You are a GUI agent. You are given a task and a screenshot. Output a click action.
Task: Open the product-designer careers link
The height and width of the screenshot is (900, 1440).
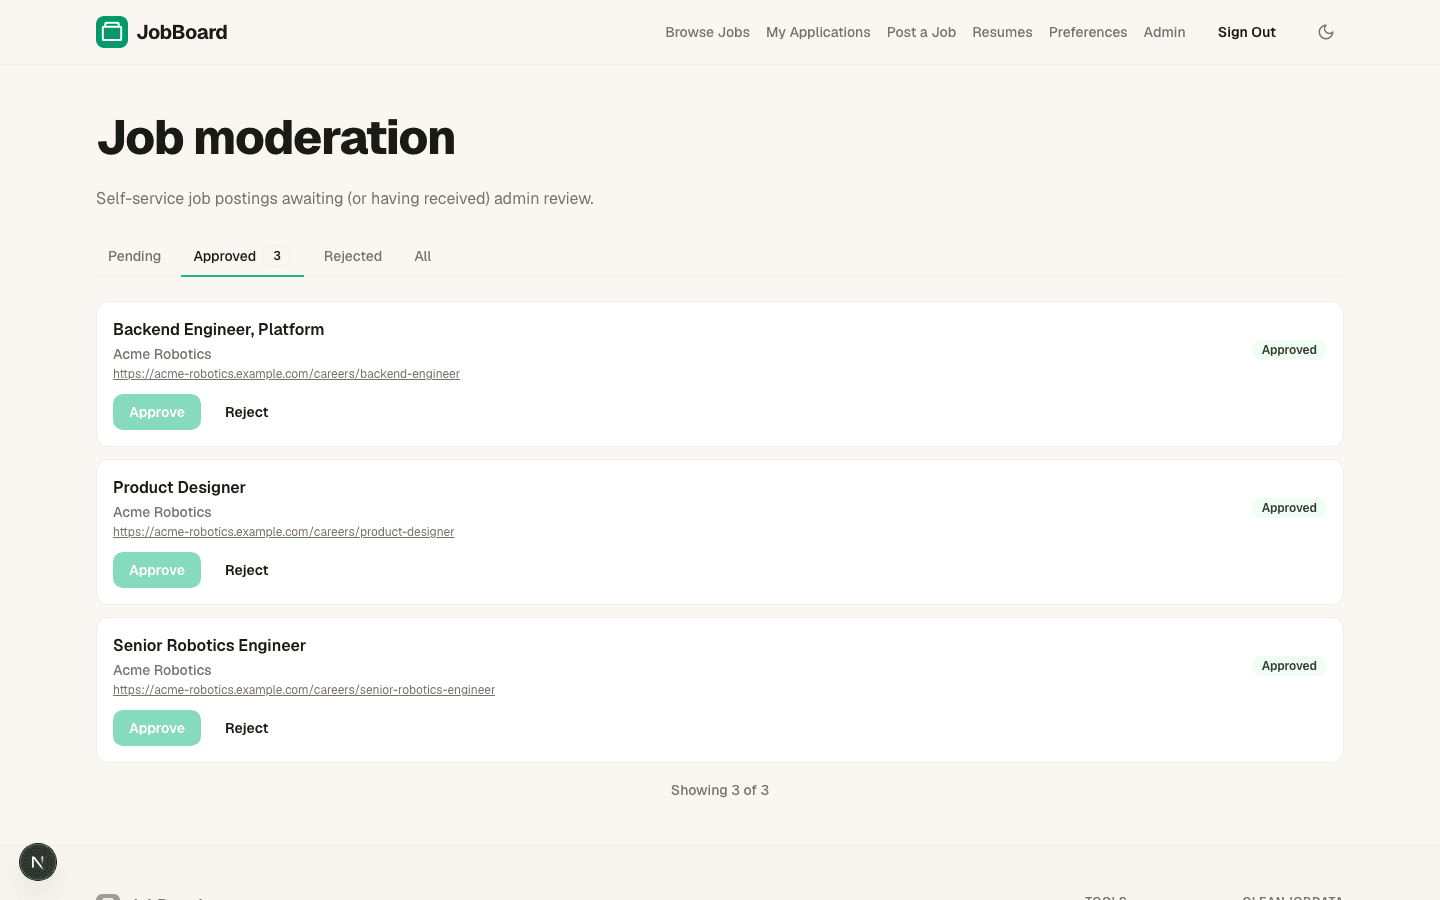pos(283,532)
